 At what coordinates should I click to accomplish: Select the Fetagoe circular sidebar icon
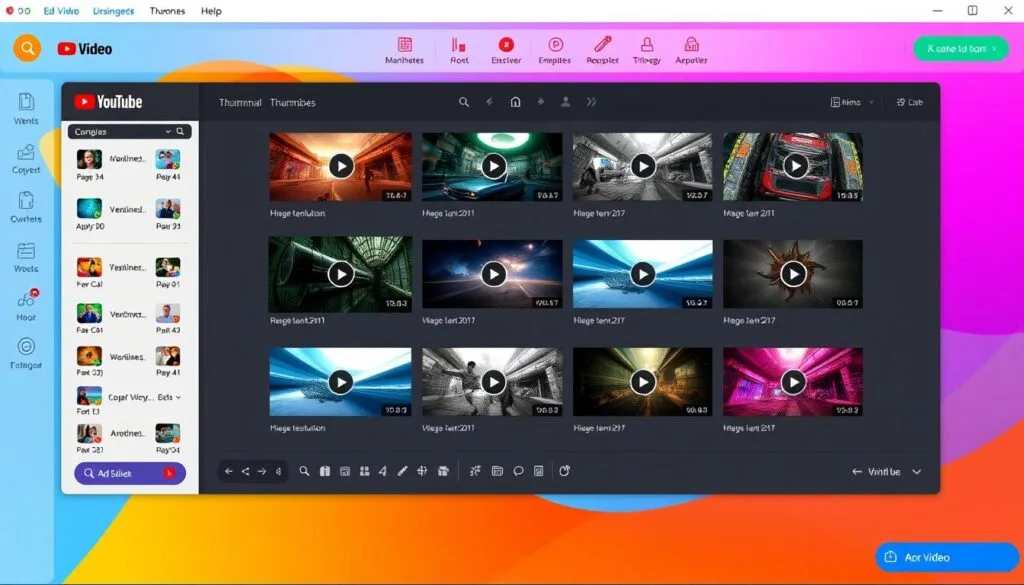(26, 347)
